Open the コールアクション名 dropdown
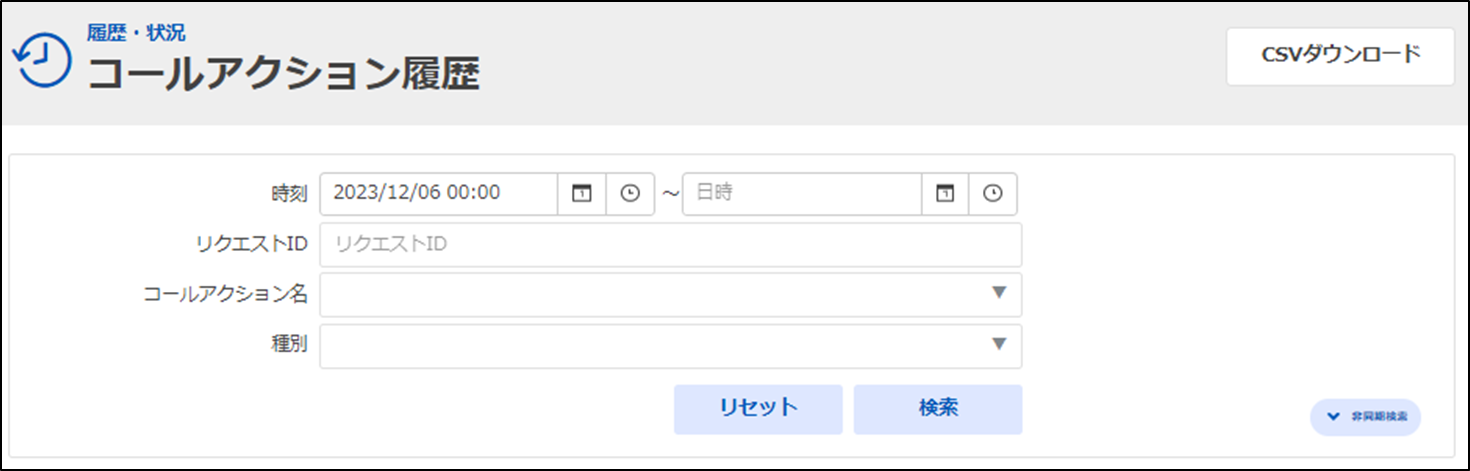The height and width of the screenshot is (471, 1470). tap(671, 294)
